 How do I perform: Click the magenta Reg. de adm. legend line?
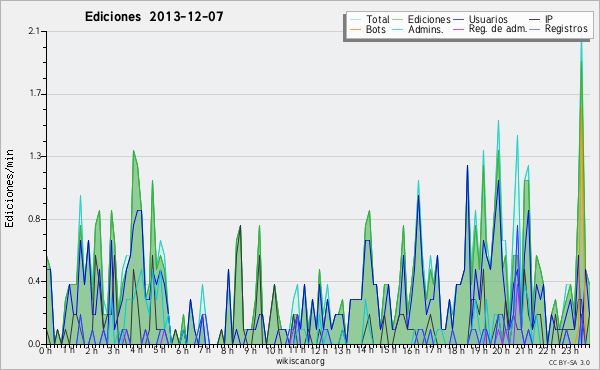tap(459, 29)
